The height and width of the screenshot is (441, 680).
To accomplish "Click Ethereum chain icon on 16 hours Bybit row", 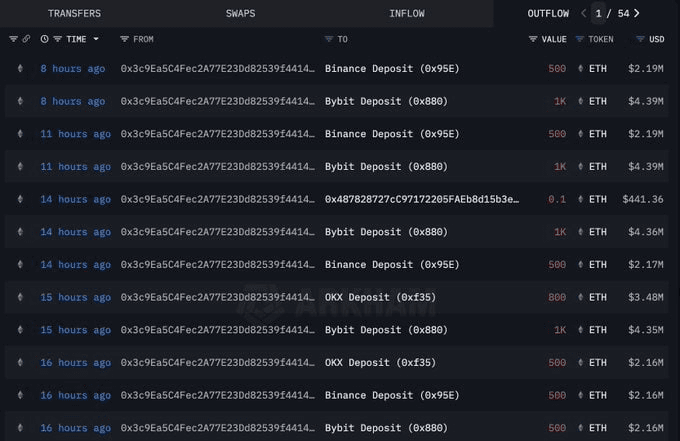I will pyautogui.click(x=20, y=428).
